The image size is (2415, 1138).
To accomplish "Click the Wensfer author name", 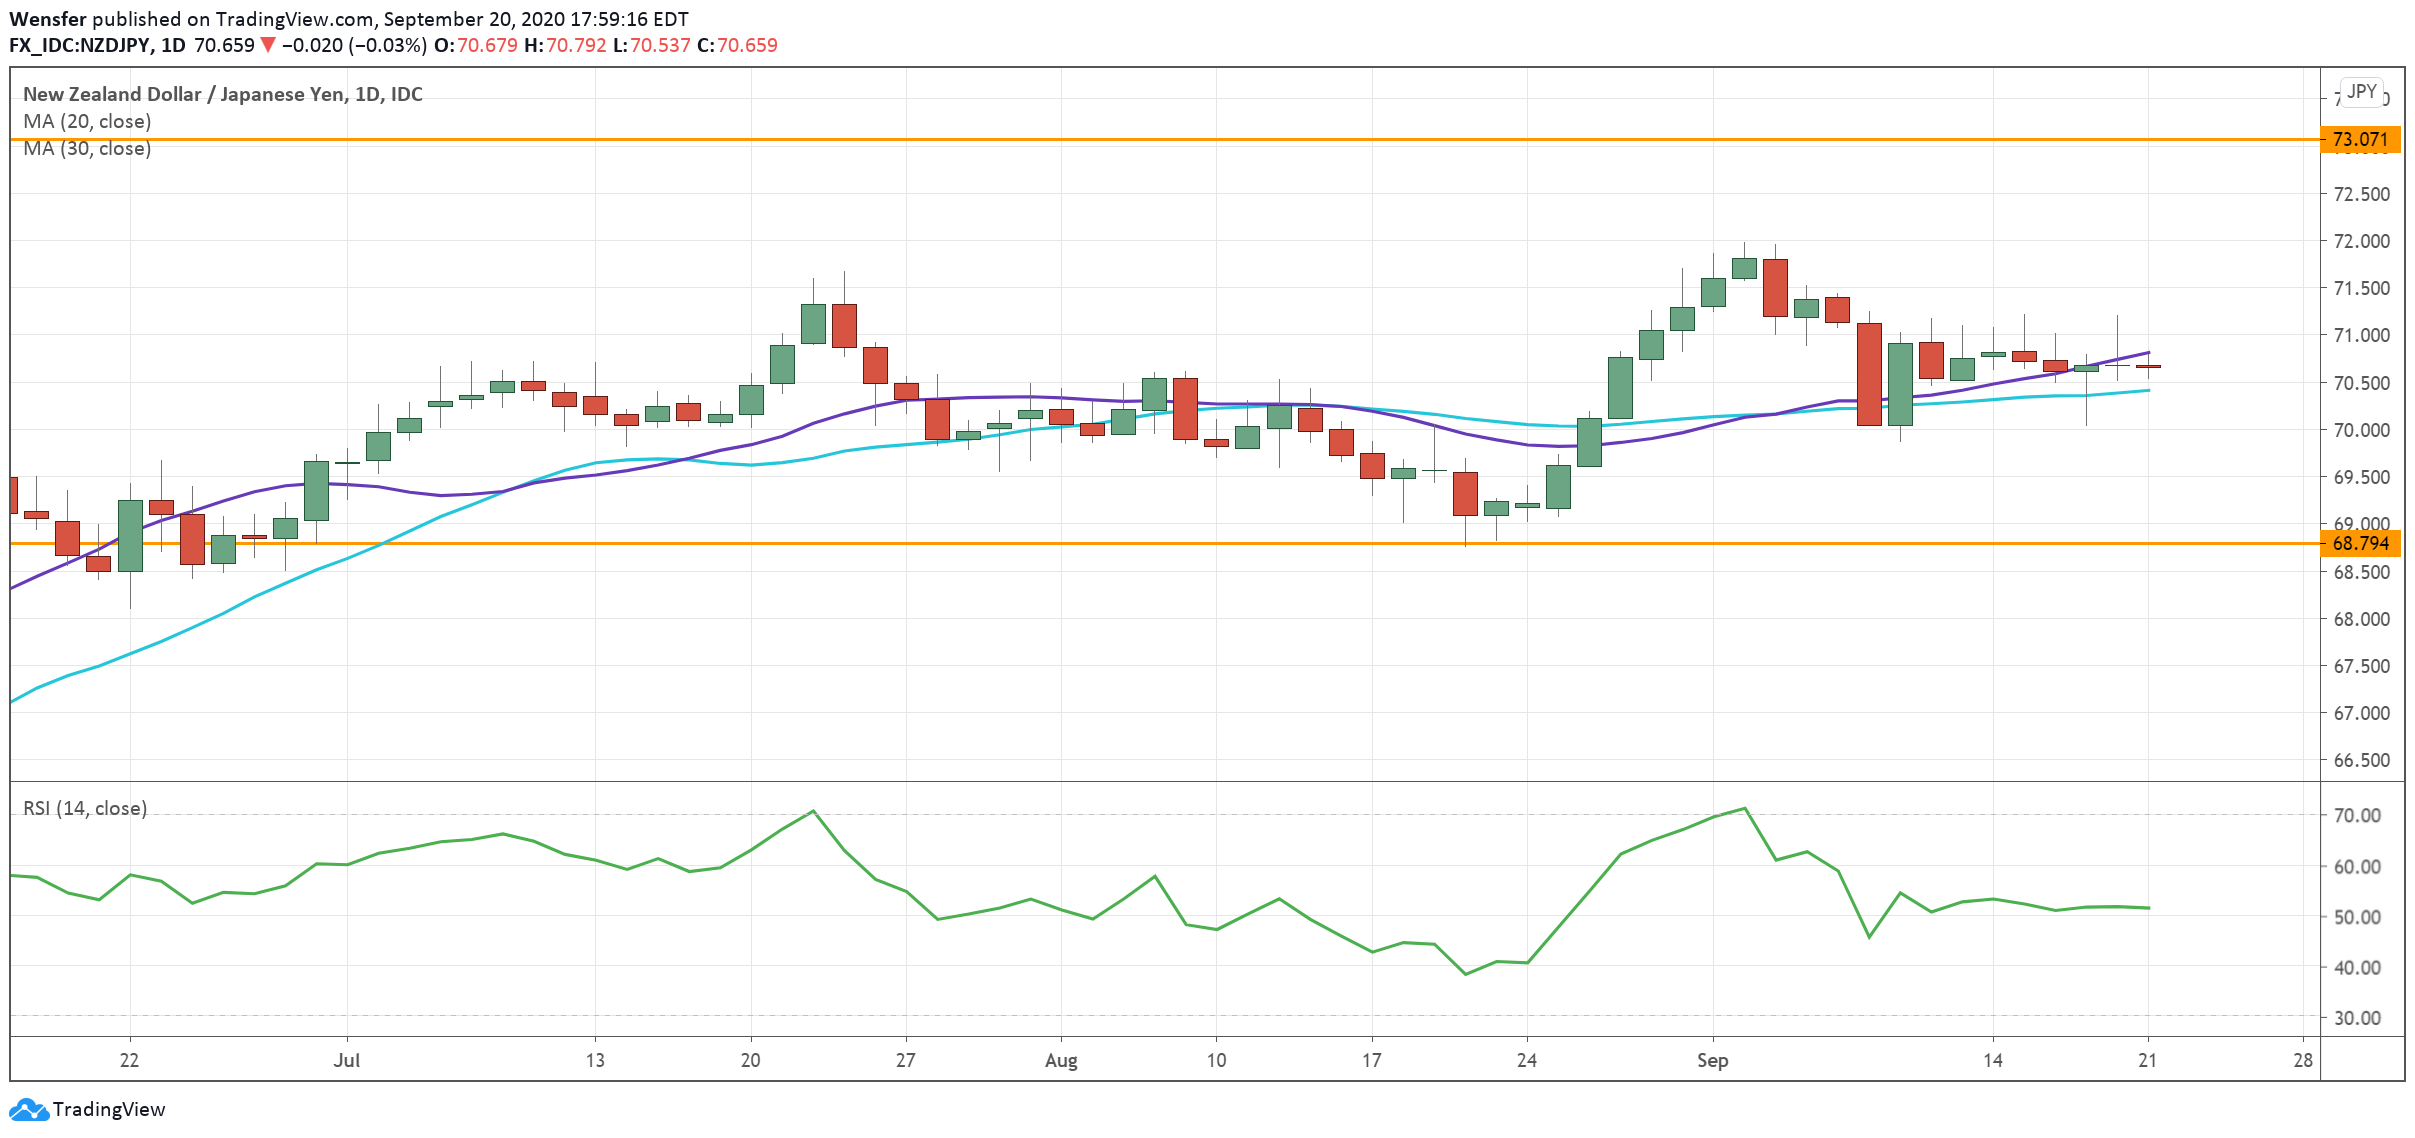I will coord(47,19).
